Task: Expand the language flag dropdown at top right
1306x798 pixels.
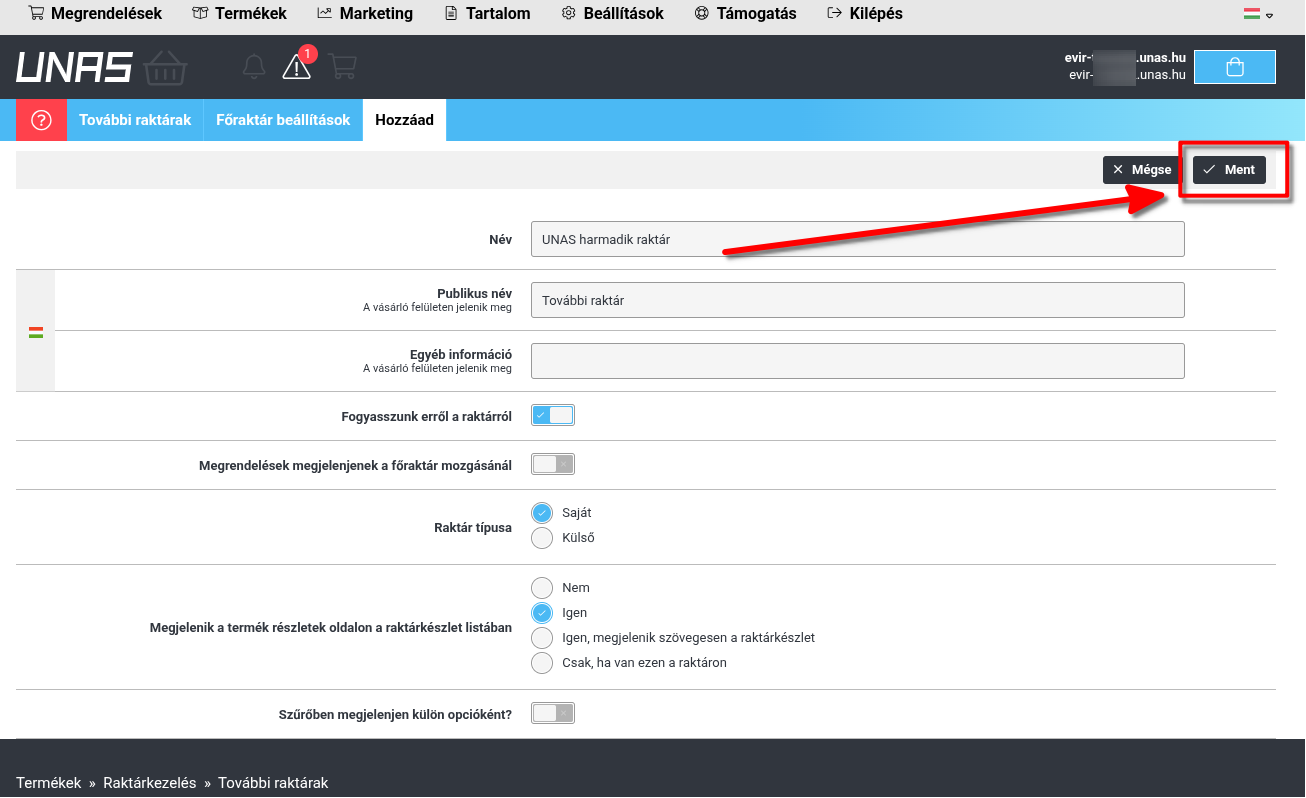Action: point(1258,14)
